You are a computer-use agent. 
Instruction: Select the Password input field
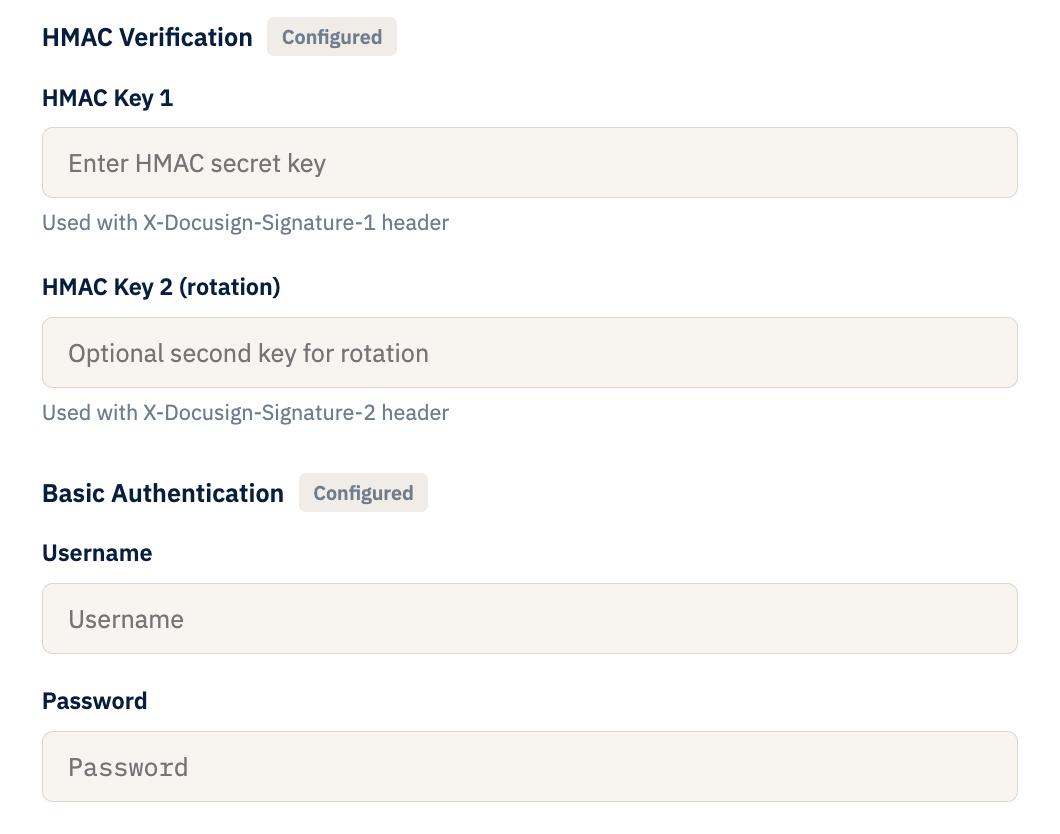click(529, 766)
